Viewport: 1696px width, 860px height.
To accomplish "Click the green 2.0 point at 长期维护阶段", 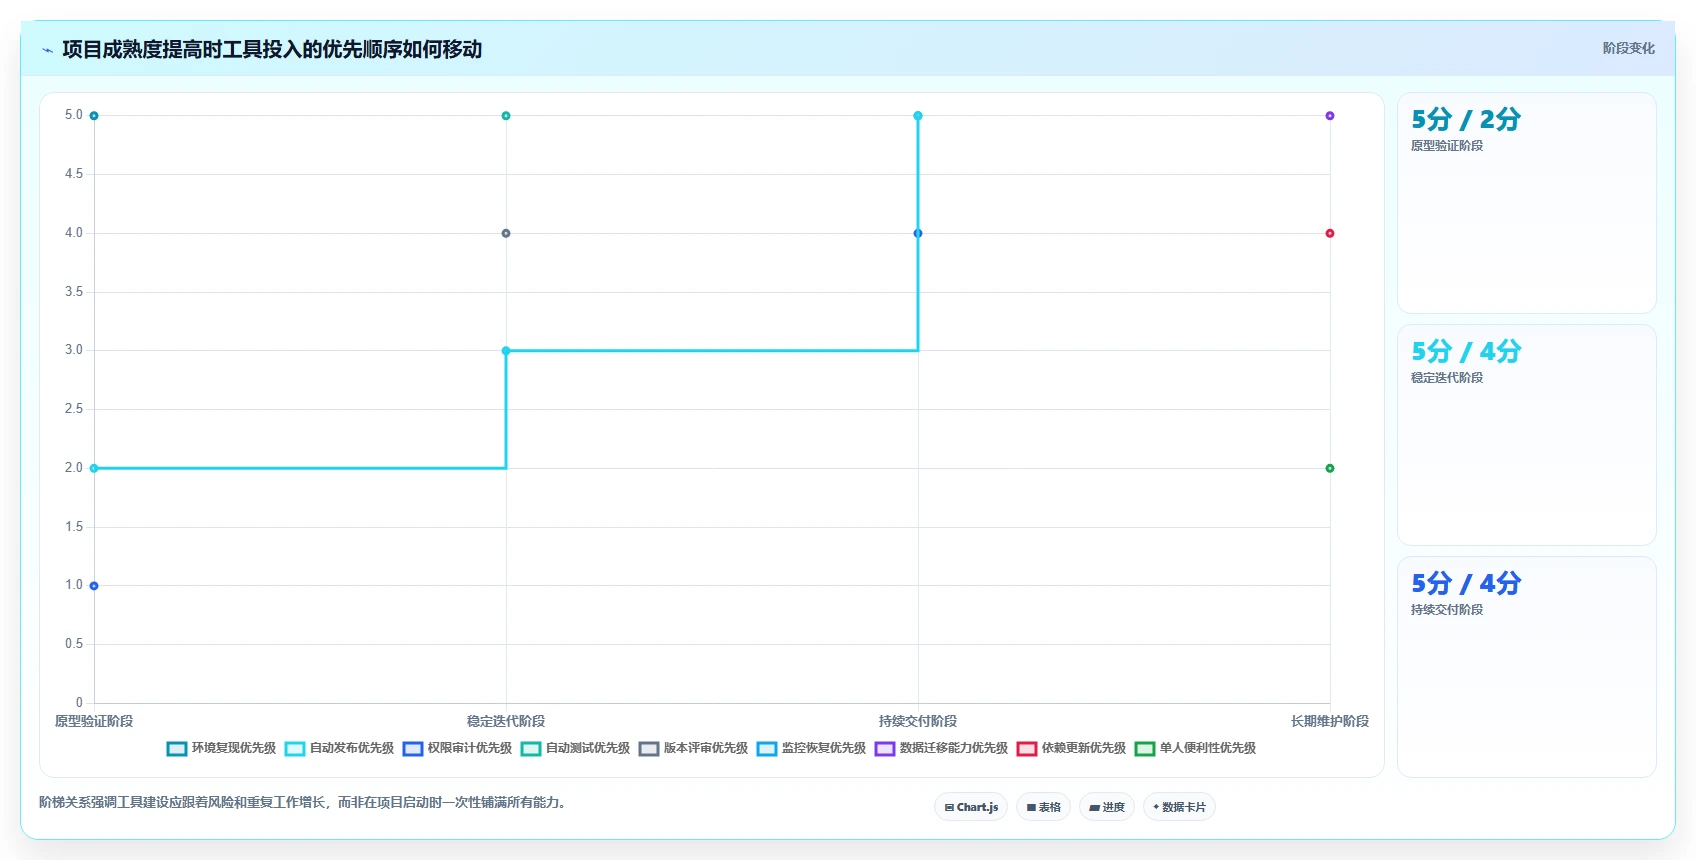I will 1330,468.
